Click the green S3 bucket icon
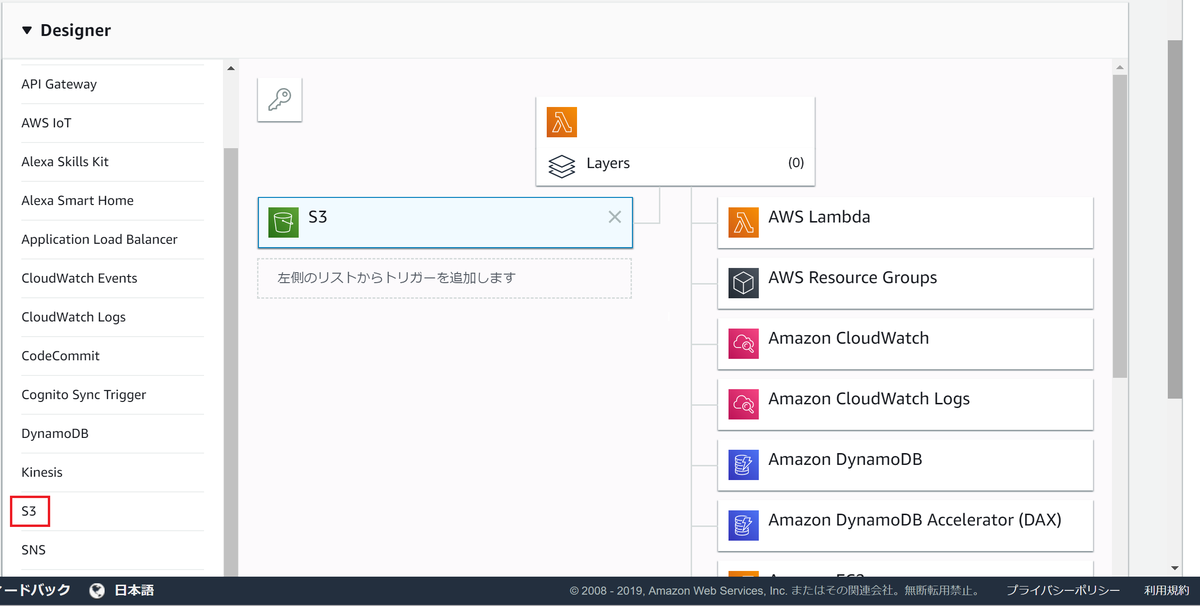This screenshot has height=606, width=1200. [x=283, y=222]
